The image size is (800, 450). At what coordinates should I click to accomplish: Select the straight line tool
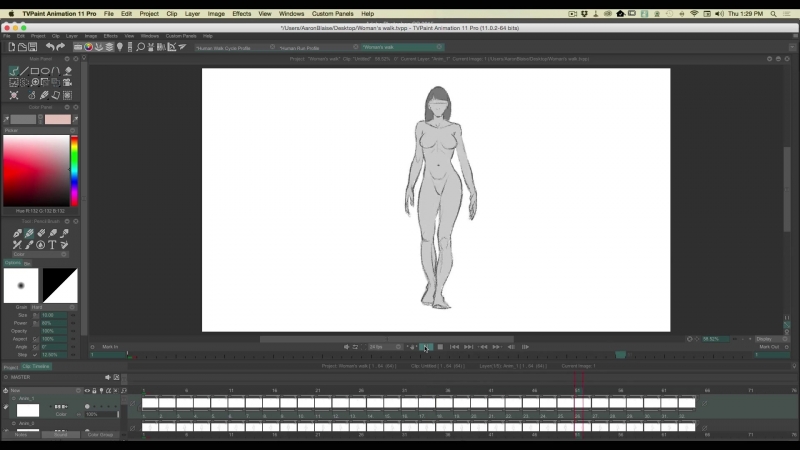(x=24, y=71)
